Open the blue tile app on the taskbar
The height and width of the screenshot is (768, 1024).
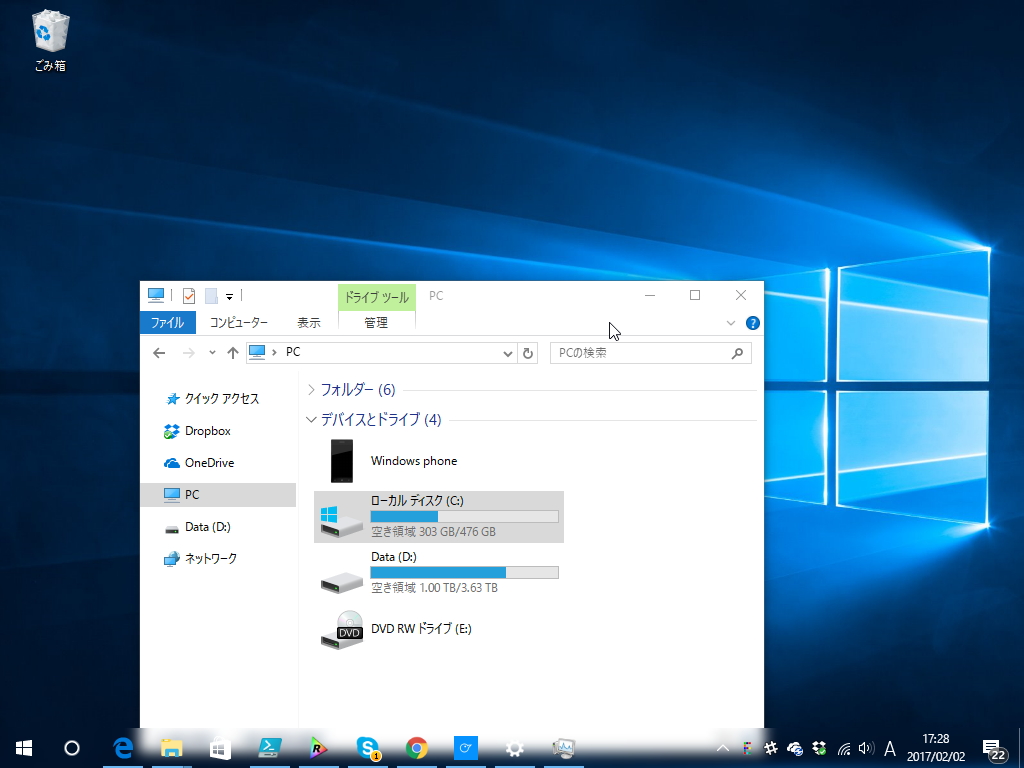click(x=466, y=748)
